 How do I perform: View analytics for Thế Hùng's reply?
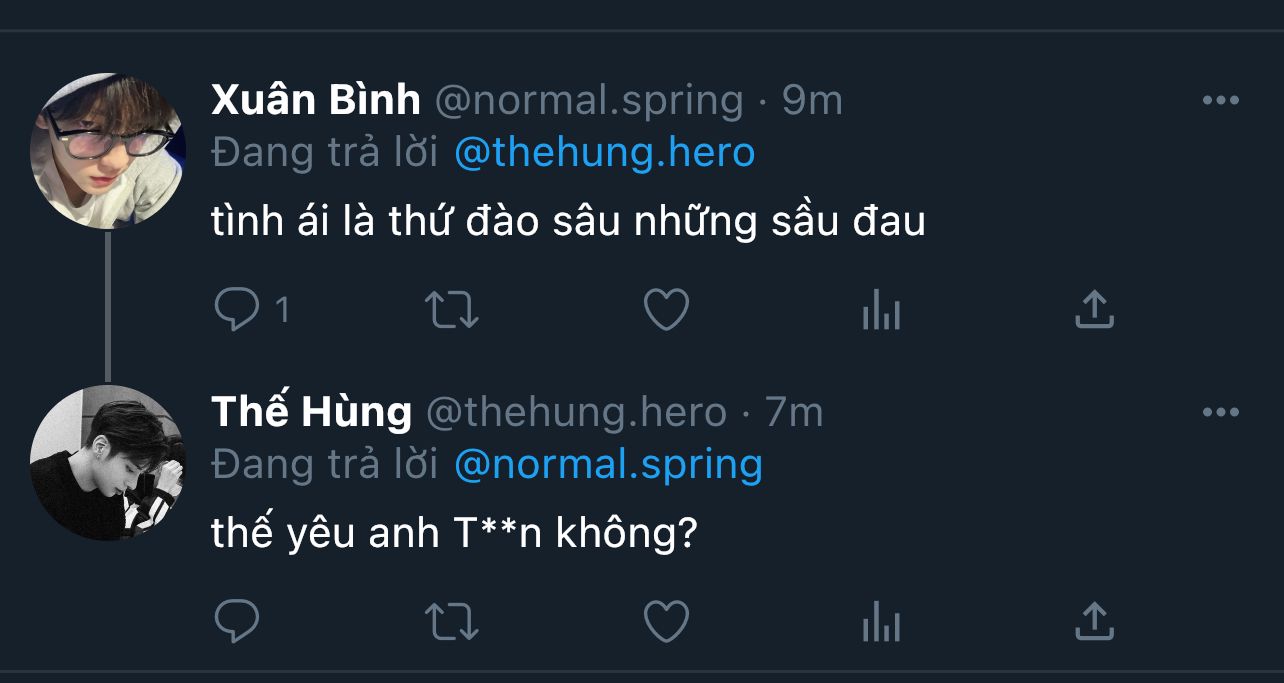click(x=881, y=623)
